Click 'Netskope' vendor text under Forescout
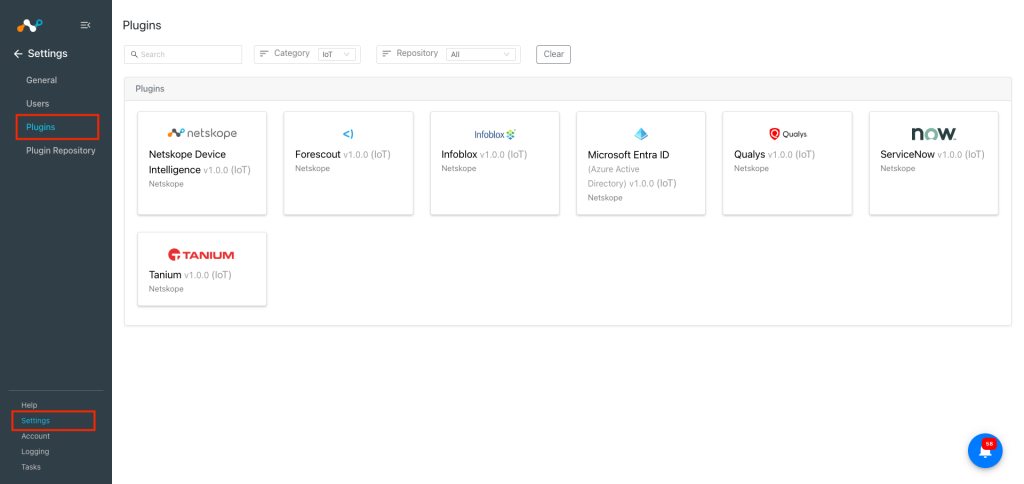Image resolution: width=1024 pixels, height=484 pixels. coord(312,169)
